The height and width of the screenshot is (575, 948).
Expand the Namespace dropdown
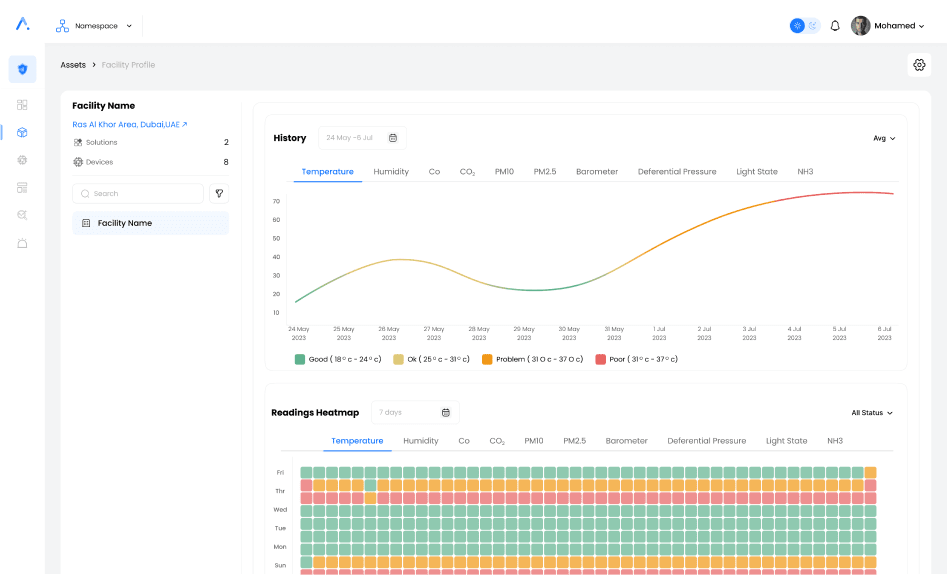pos(95,26)
